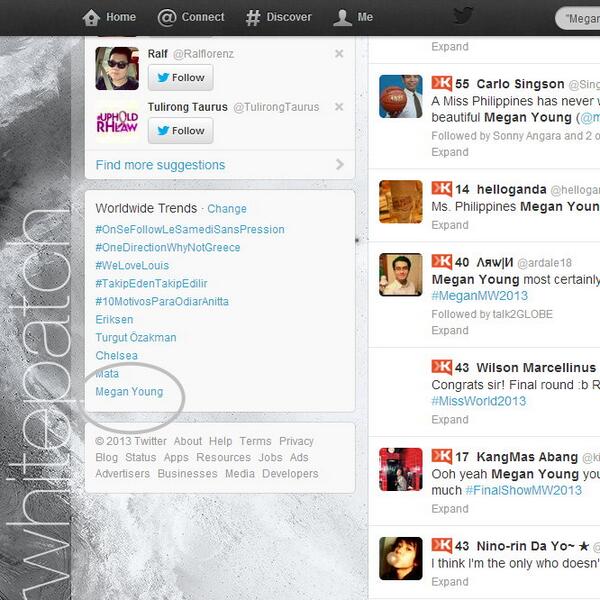Open Carlo Singson's profile name
This screenshot has height=600, width=600.
520,84
